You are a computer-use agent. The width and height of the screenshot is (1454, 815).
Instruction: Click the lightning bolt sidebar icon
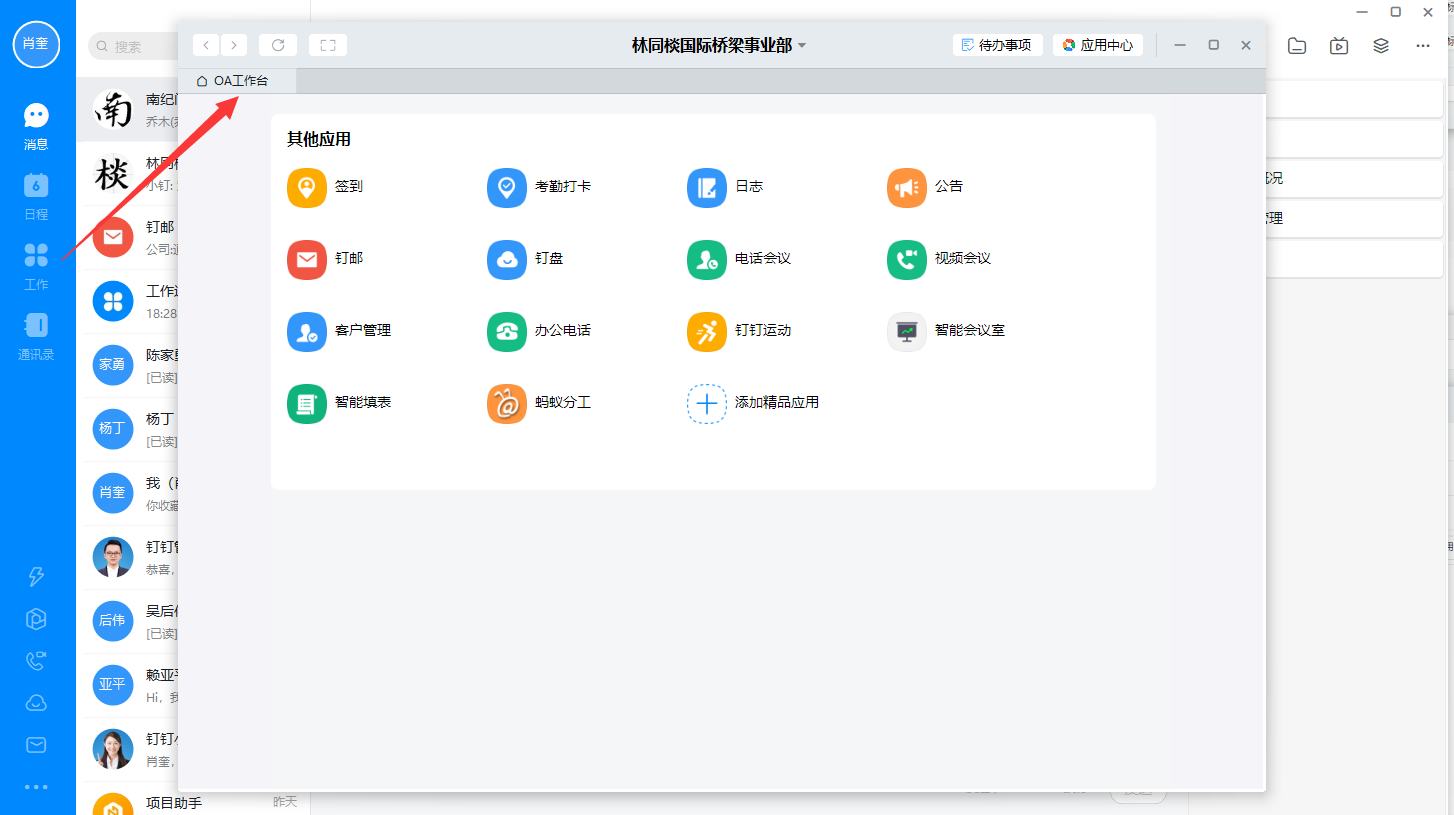tap(36, 576)
